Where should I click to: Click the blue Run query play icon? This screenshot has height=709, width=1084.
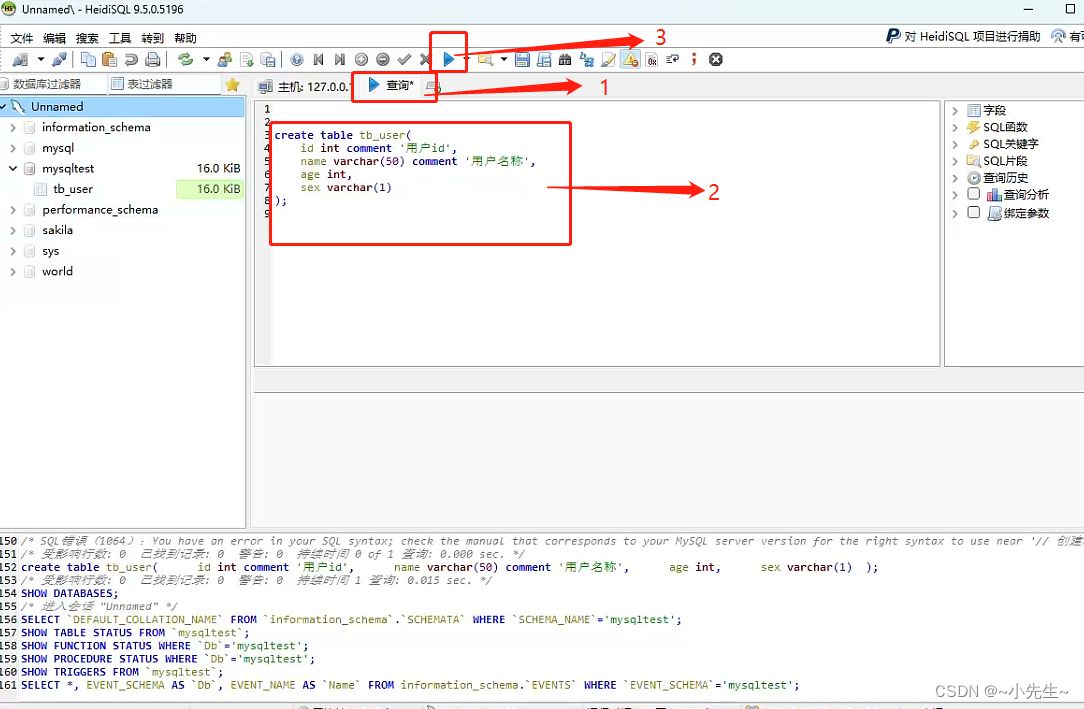(x=449, y=60)
